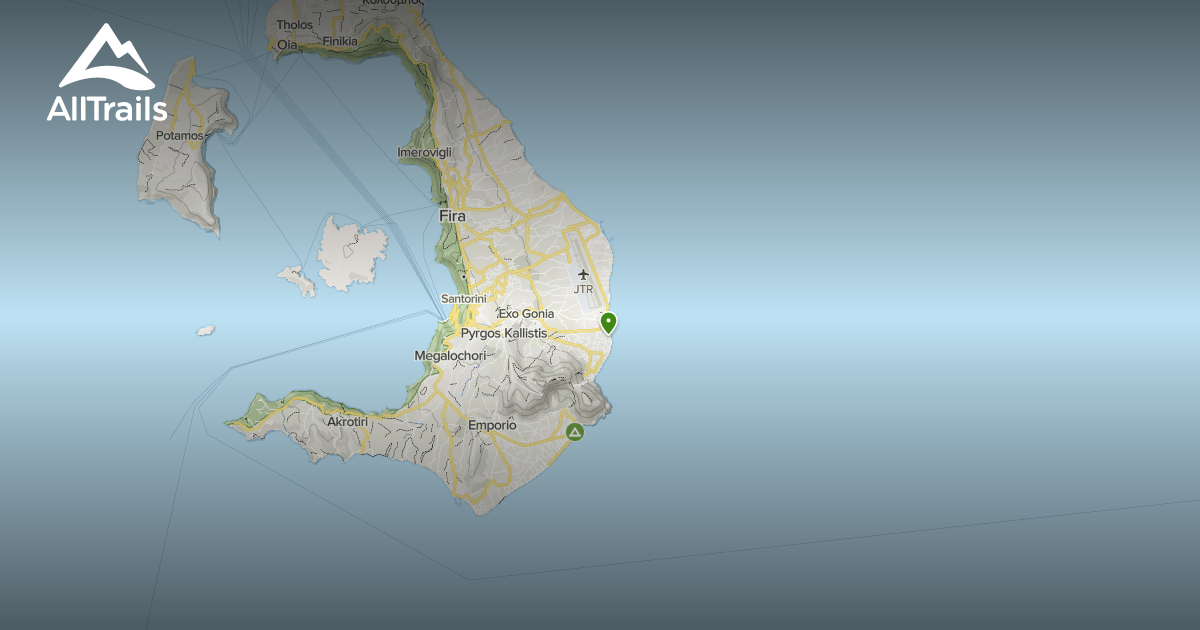Click the Imerovigli town label
The width and height of the screenshot is (1200, 630).
click(427, 151)
